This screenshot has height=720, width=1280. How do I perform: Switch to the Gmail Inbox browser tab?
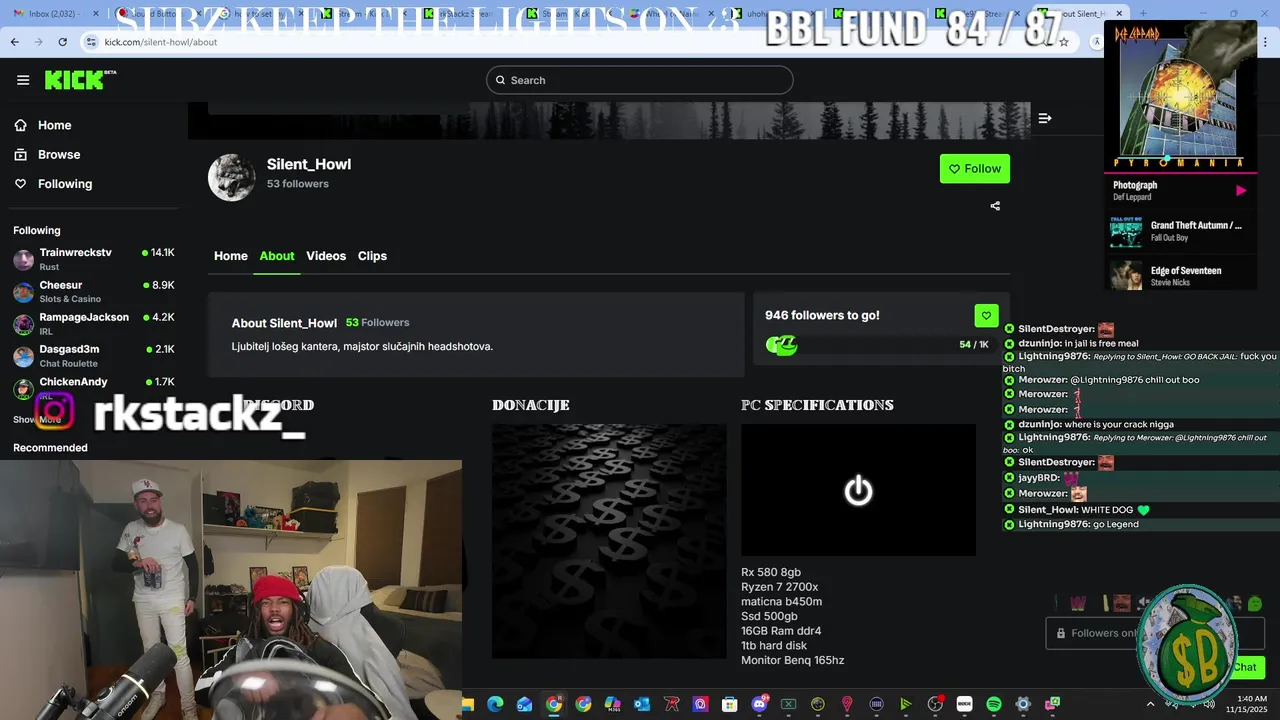pos(56,13)
